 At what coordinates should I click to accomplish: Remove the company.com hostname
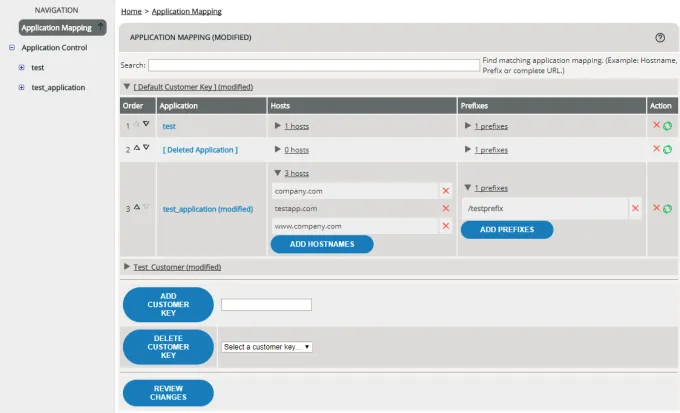tap(445, 191)
